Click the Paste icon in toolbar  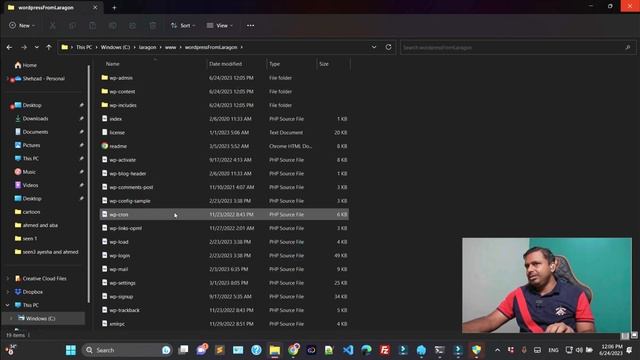93,26
